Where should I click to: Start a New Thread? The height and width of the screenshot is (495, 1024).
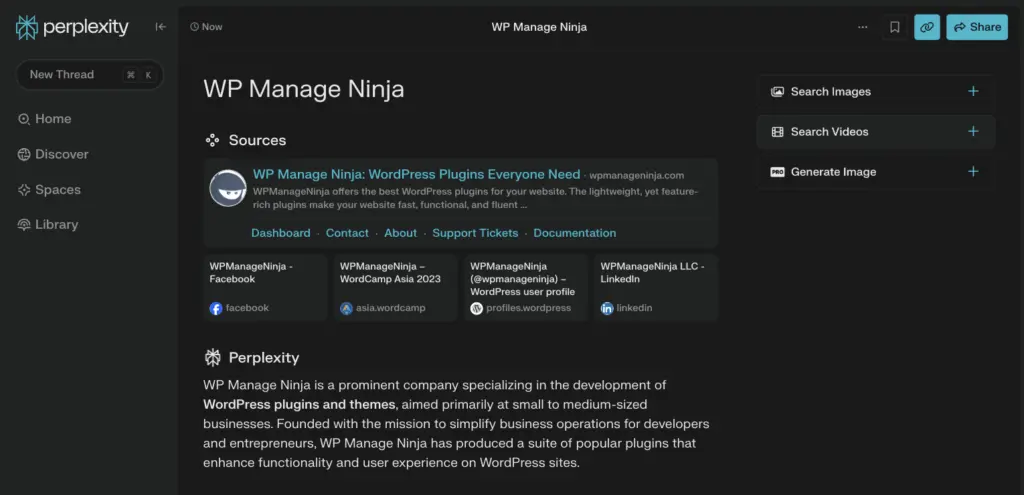pos(89,74)
